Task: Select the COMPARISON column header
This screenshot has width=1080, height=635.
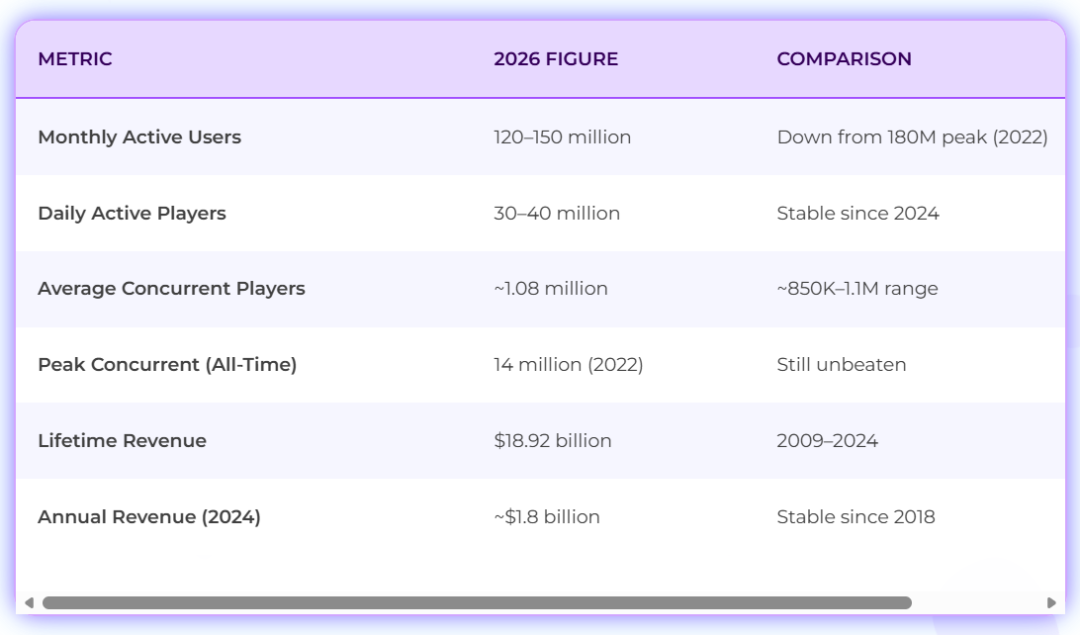Action: click(844, 59)
